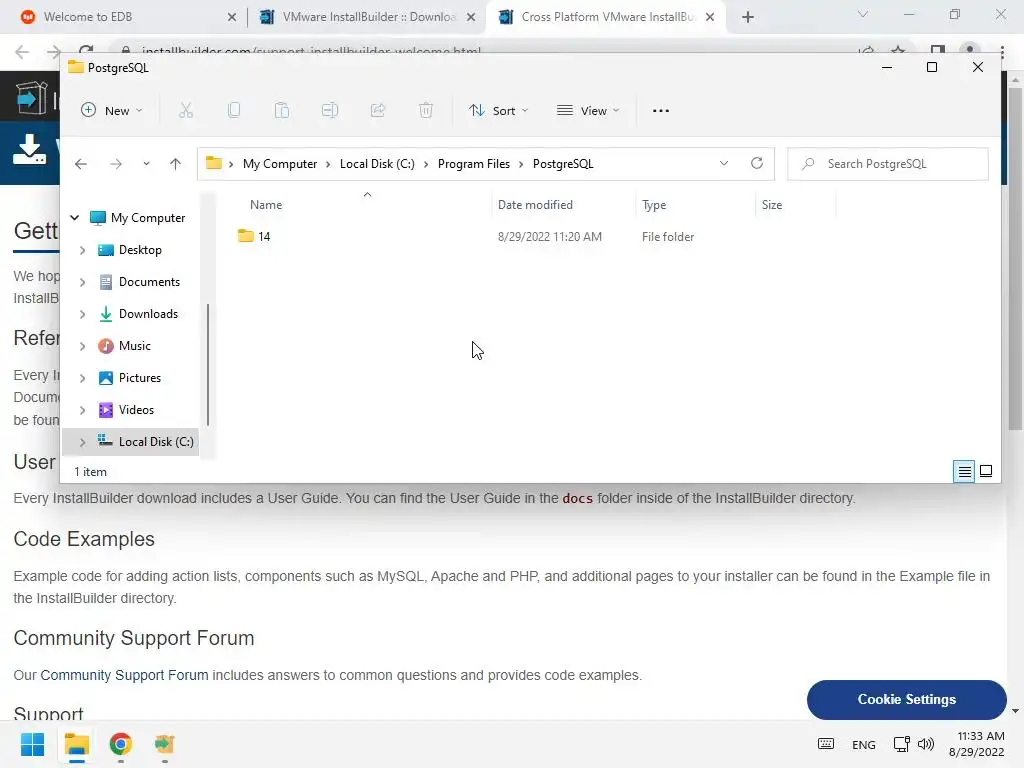Screen dimensions: 1024x768
Task: Switch to VMware InstallBuilder Download tab
Action: [x=369, y=17]
